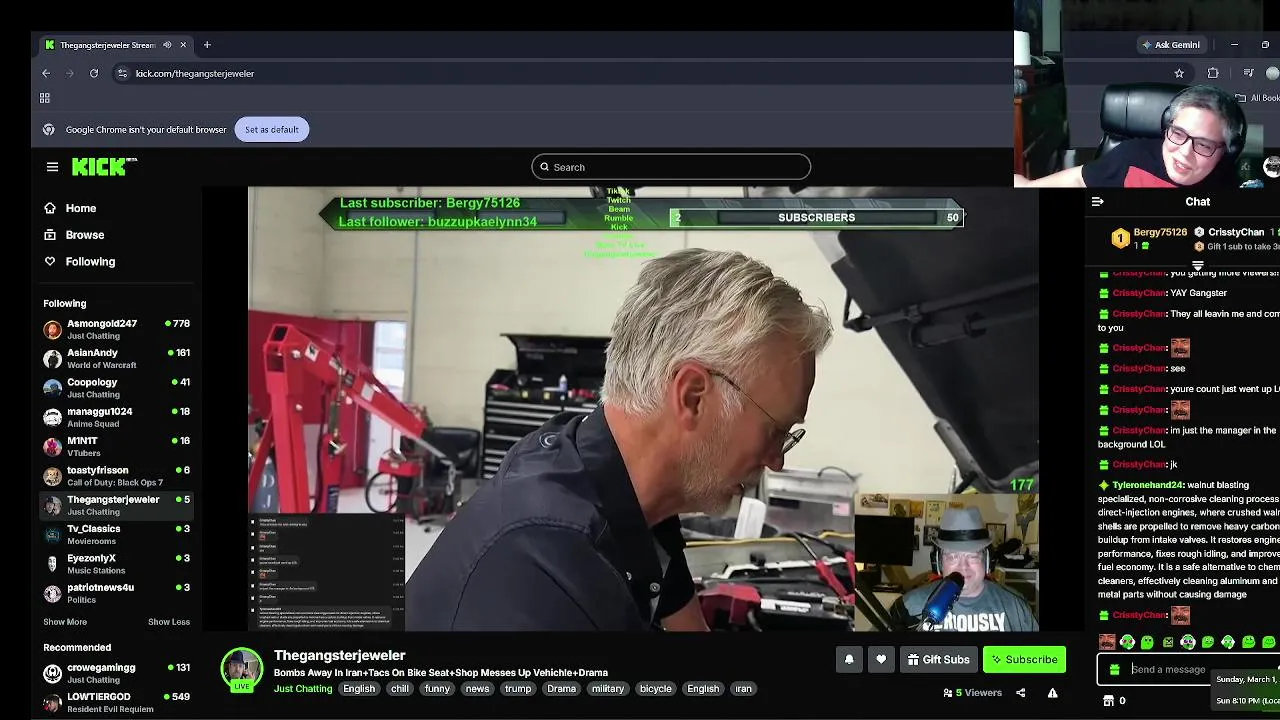Open a new tab with the plus button
The width and height of the screenshot is (1280, 720).
(x=207, y=45)
